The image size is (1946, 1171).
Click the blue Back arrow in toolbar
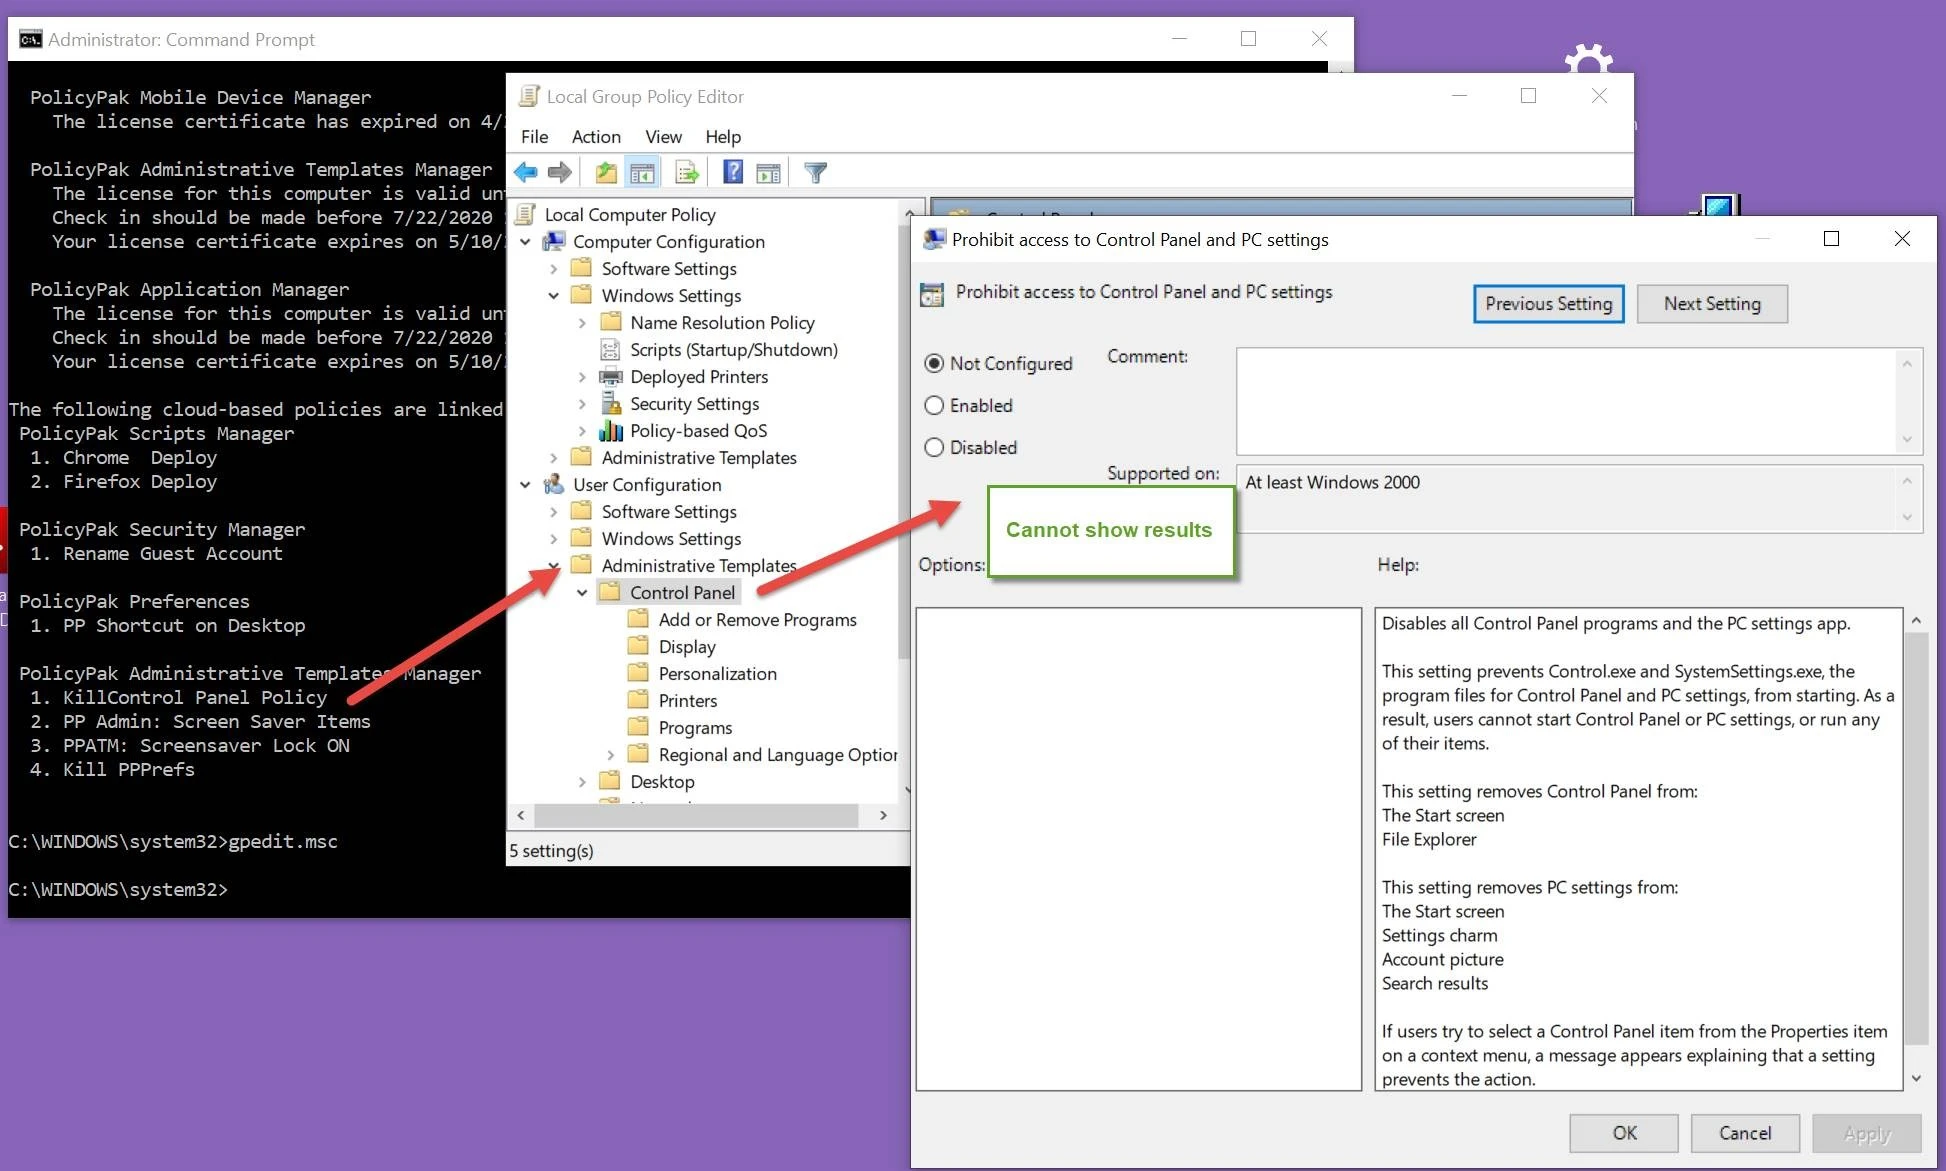pyautogui.click(x=526, y=172)
